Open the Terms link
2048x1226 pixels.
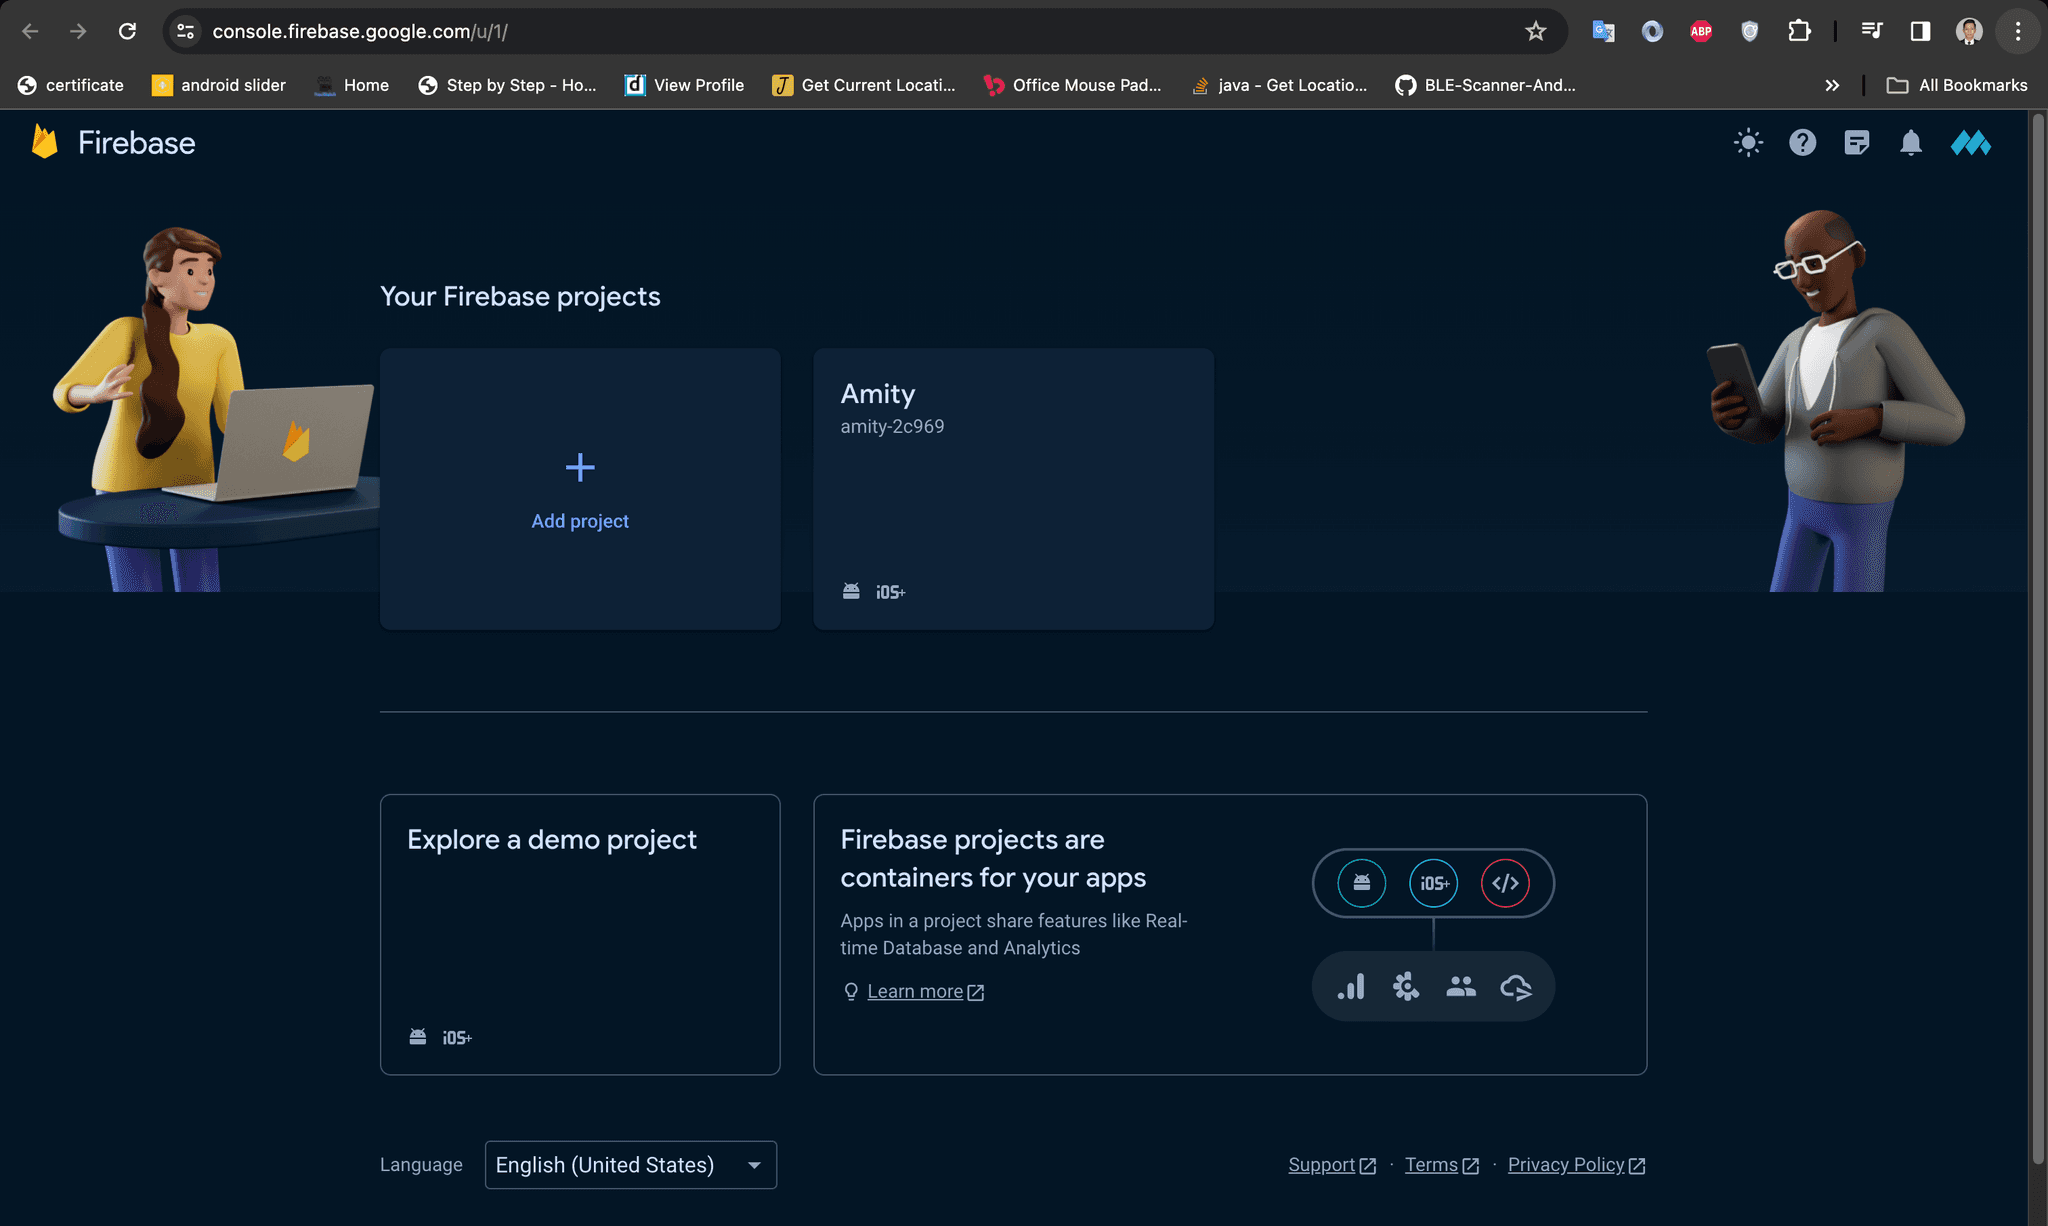click(x=1441, y=1165)
